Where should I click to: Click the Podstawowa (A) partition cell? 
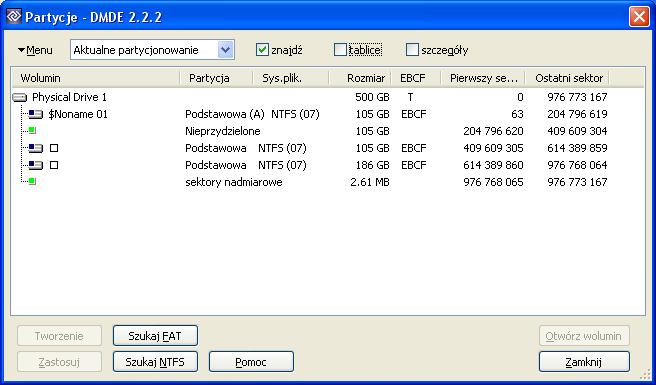pyautogui.click(x=225, y=114)
